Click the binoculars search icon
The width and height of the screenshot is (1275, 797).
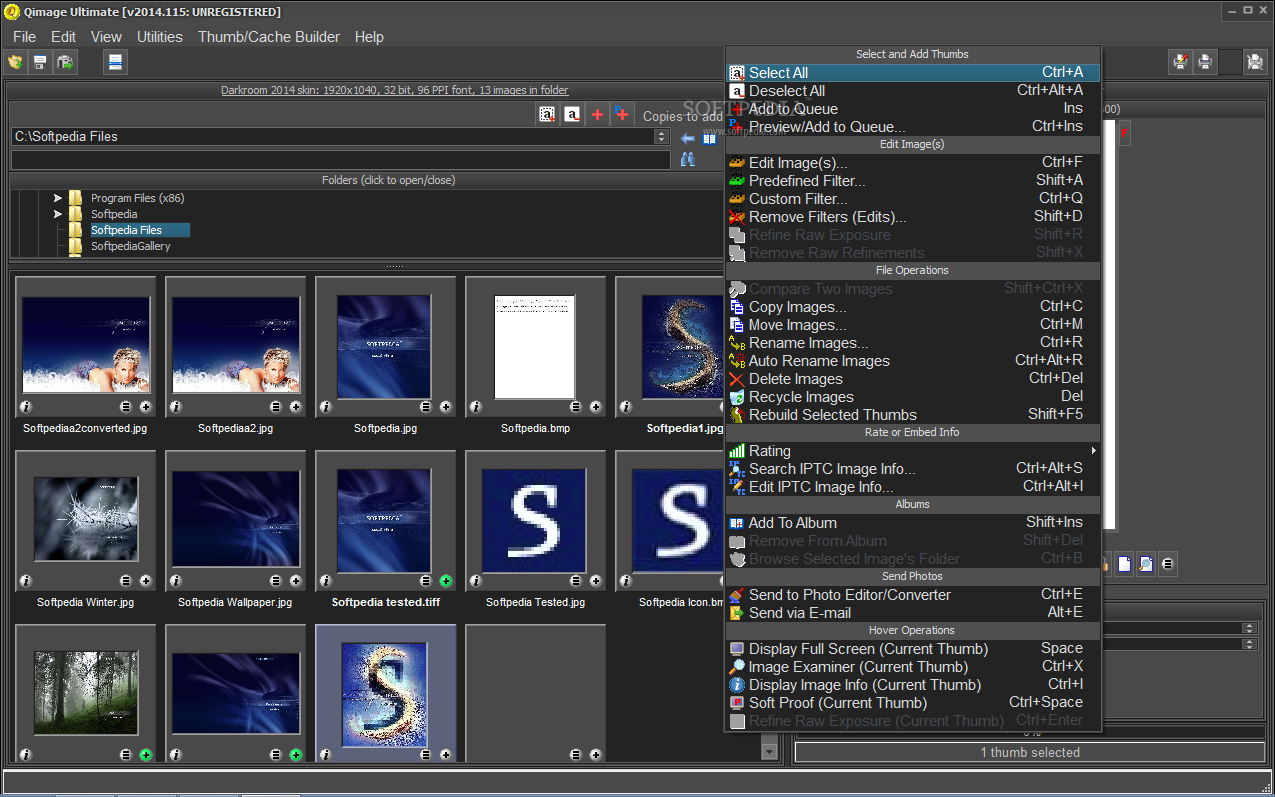click(688, 159)
